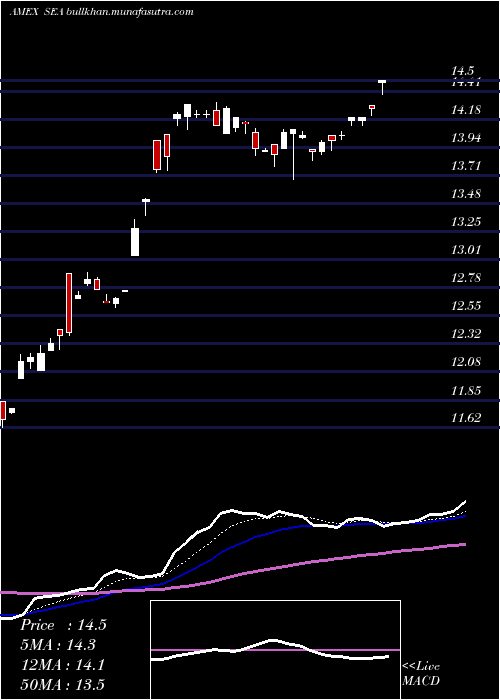The width and height of the screenshot is (500, 700).
Task: Click the AMEX SEA chart title
Action: coord(37,12)
